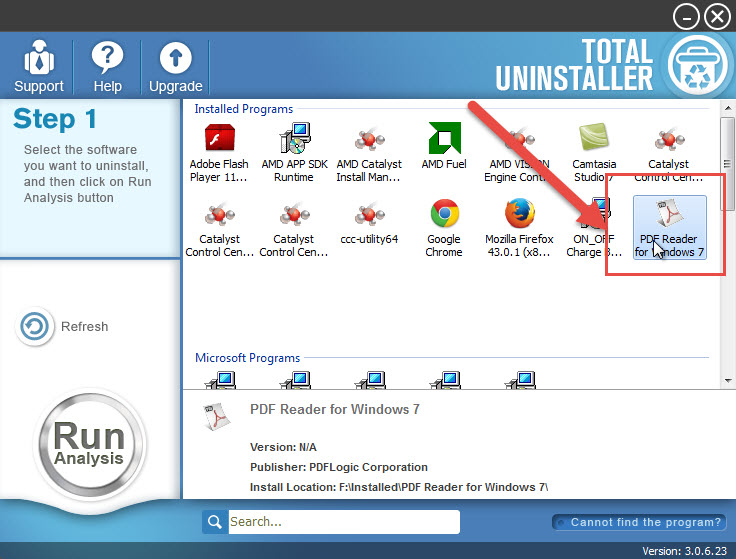Select Mozilla Firefox 43.0.1 program

point(519,228)
